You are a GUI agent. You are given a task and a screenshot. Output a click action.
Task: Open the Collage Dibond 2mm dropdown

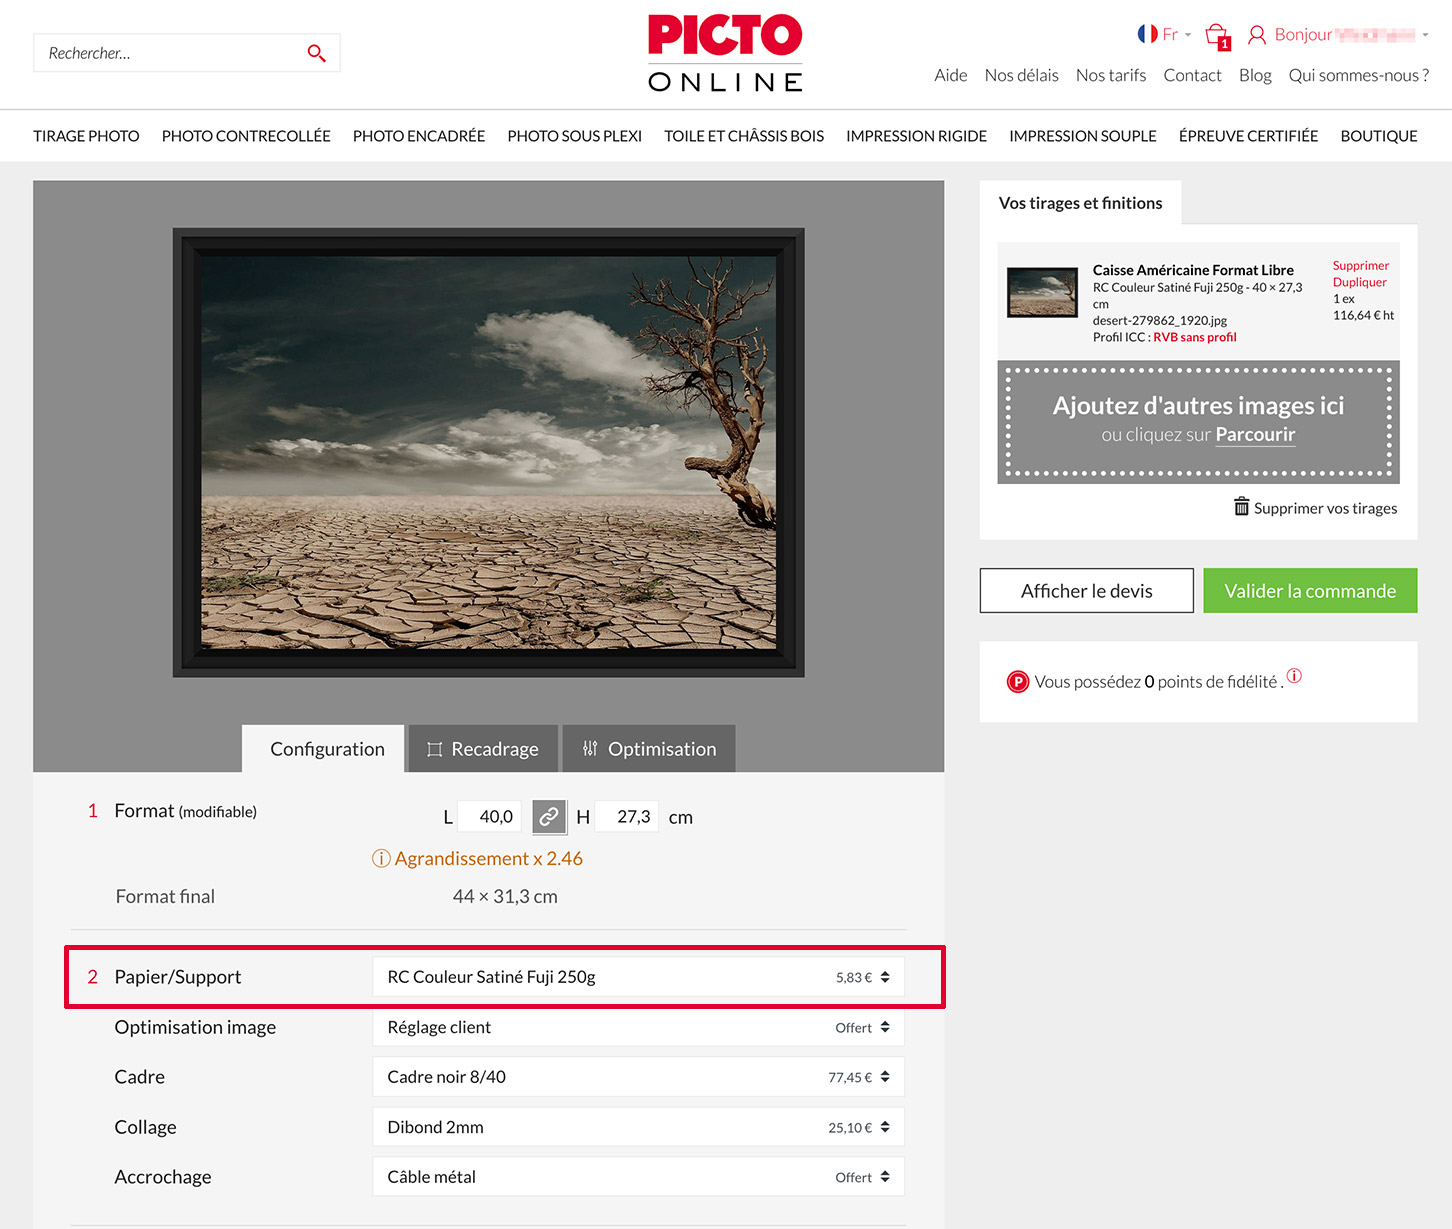coord(638,1127)
